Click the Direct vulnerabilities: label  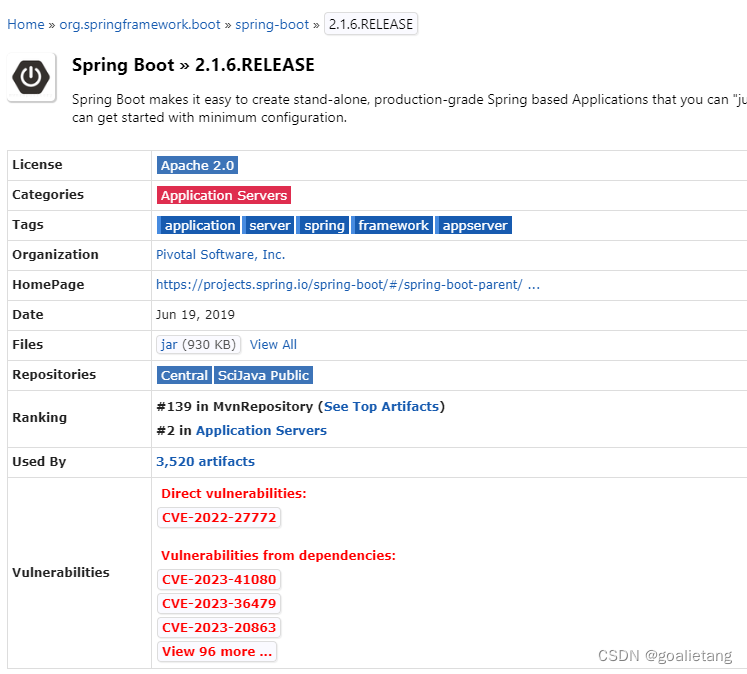click(233, 493)
